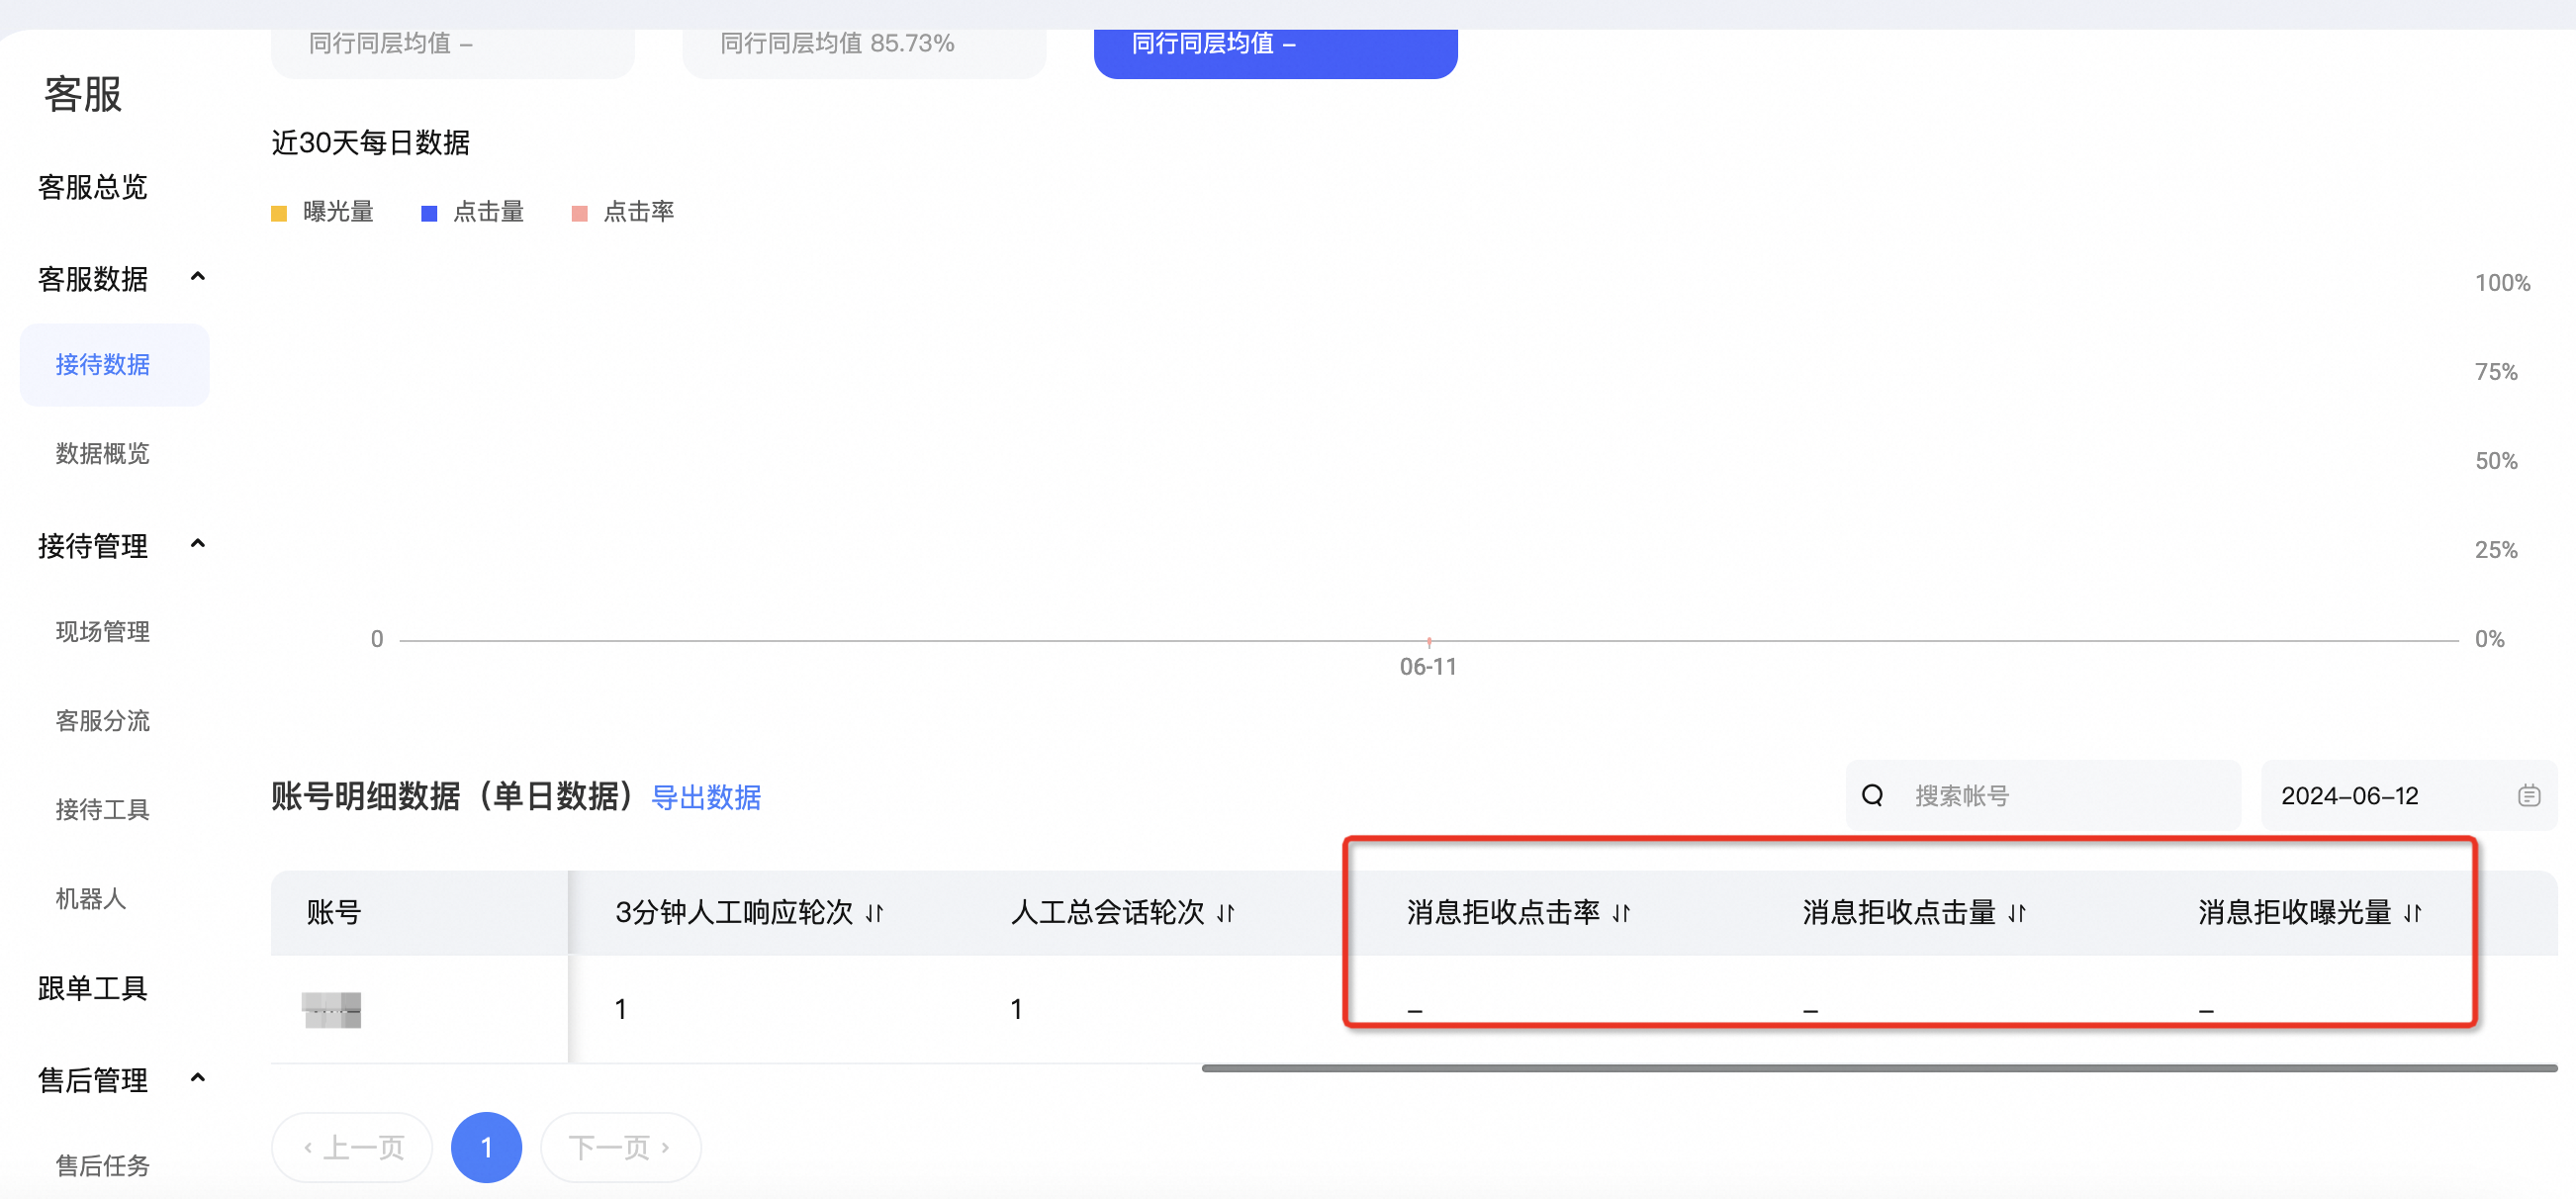Click the 客服 sidebar title
This screenshot has height=1199, width=2576.
click(83, 95)
